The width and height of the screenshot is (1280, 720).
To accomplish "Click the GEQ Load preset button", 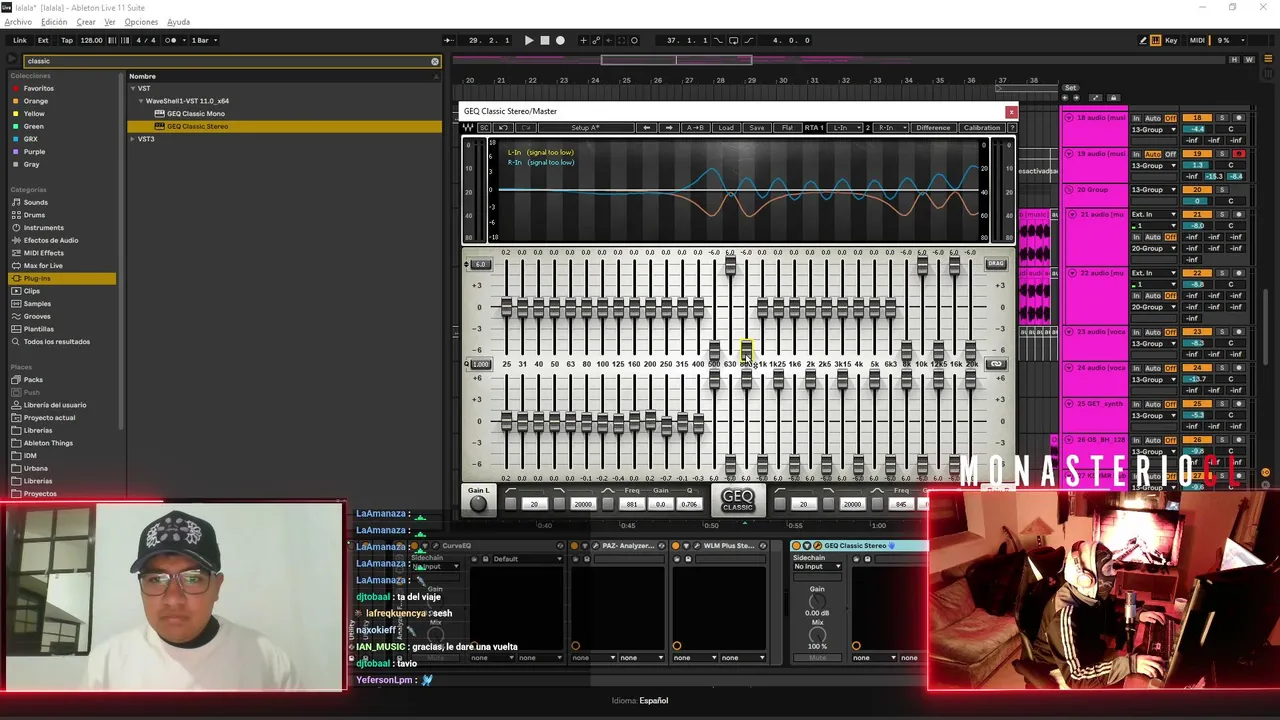I will tap(726, 128).
